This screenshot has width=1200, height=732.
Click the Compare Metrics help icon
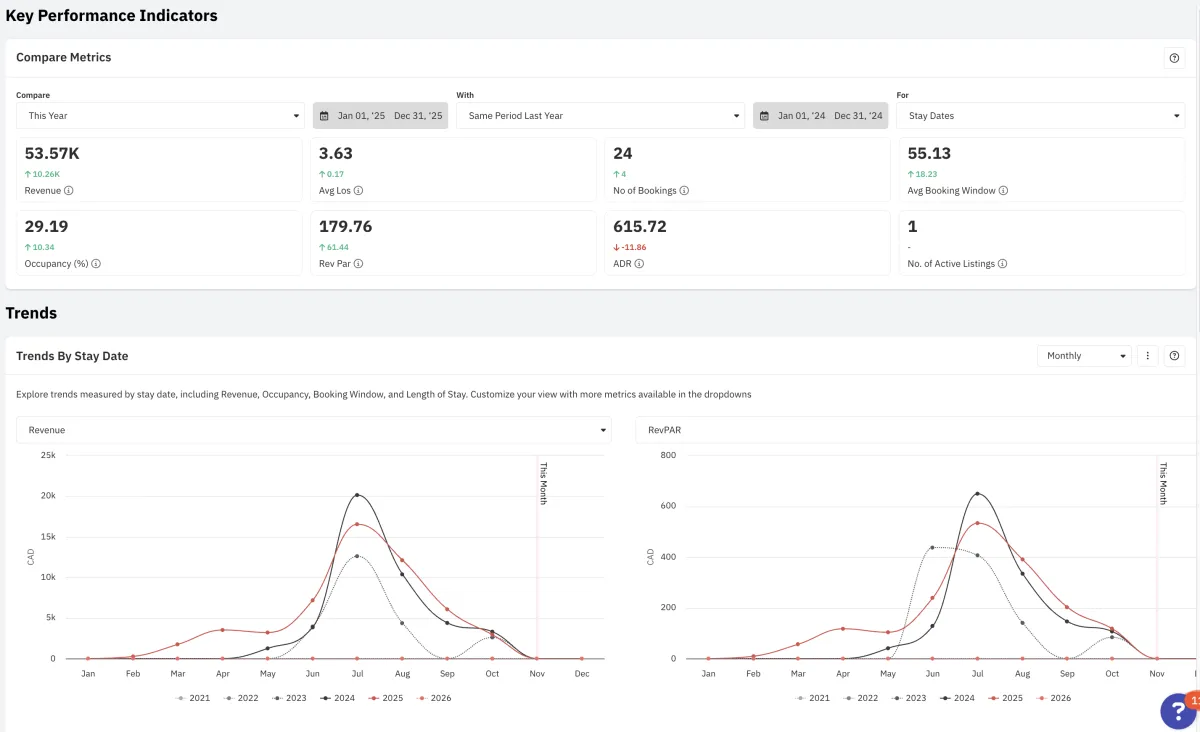coord(1174,58)
